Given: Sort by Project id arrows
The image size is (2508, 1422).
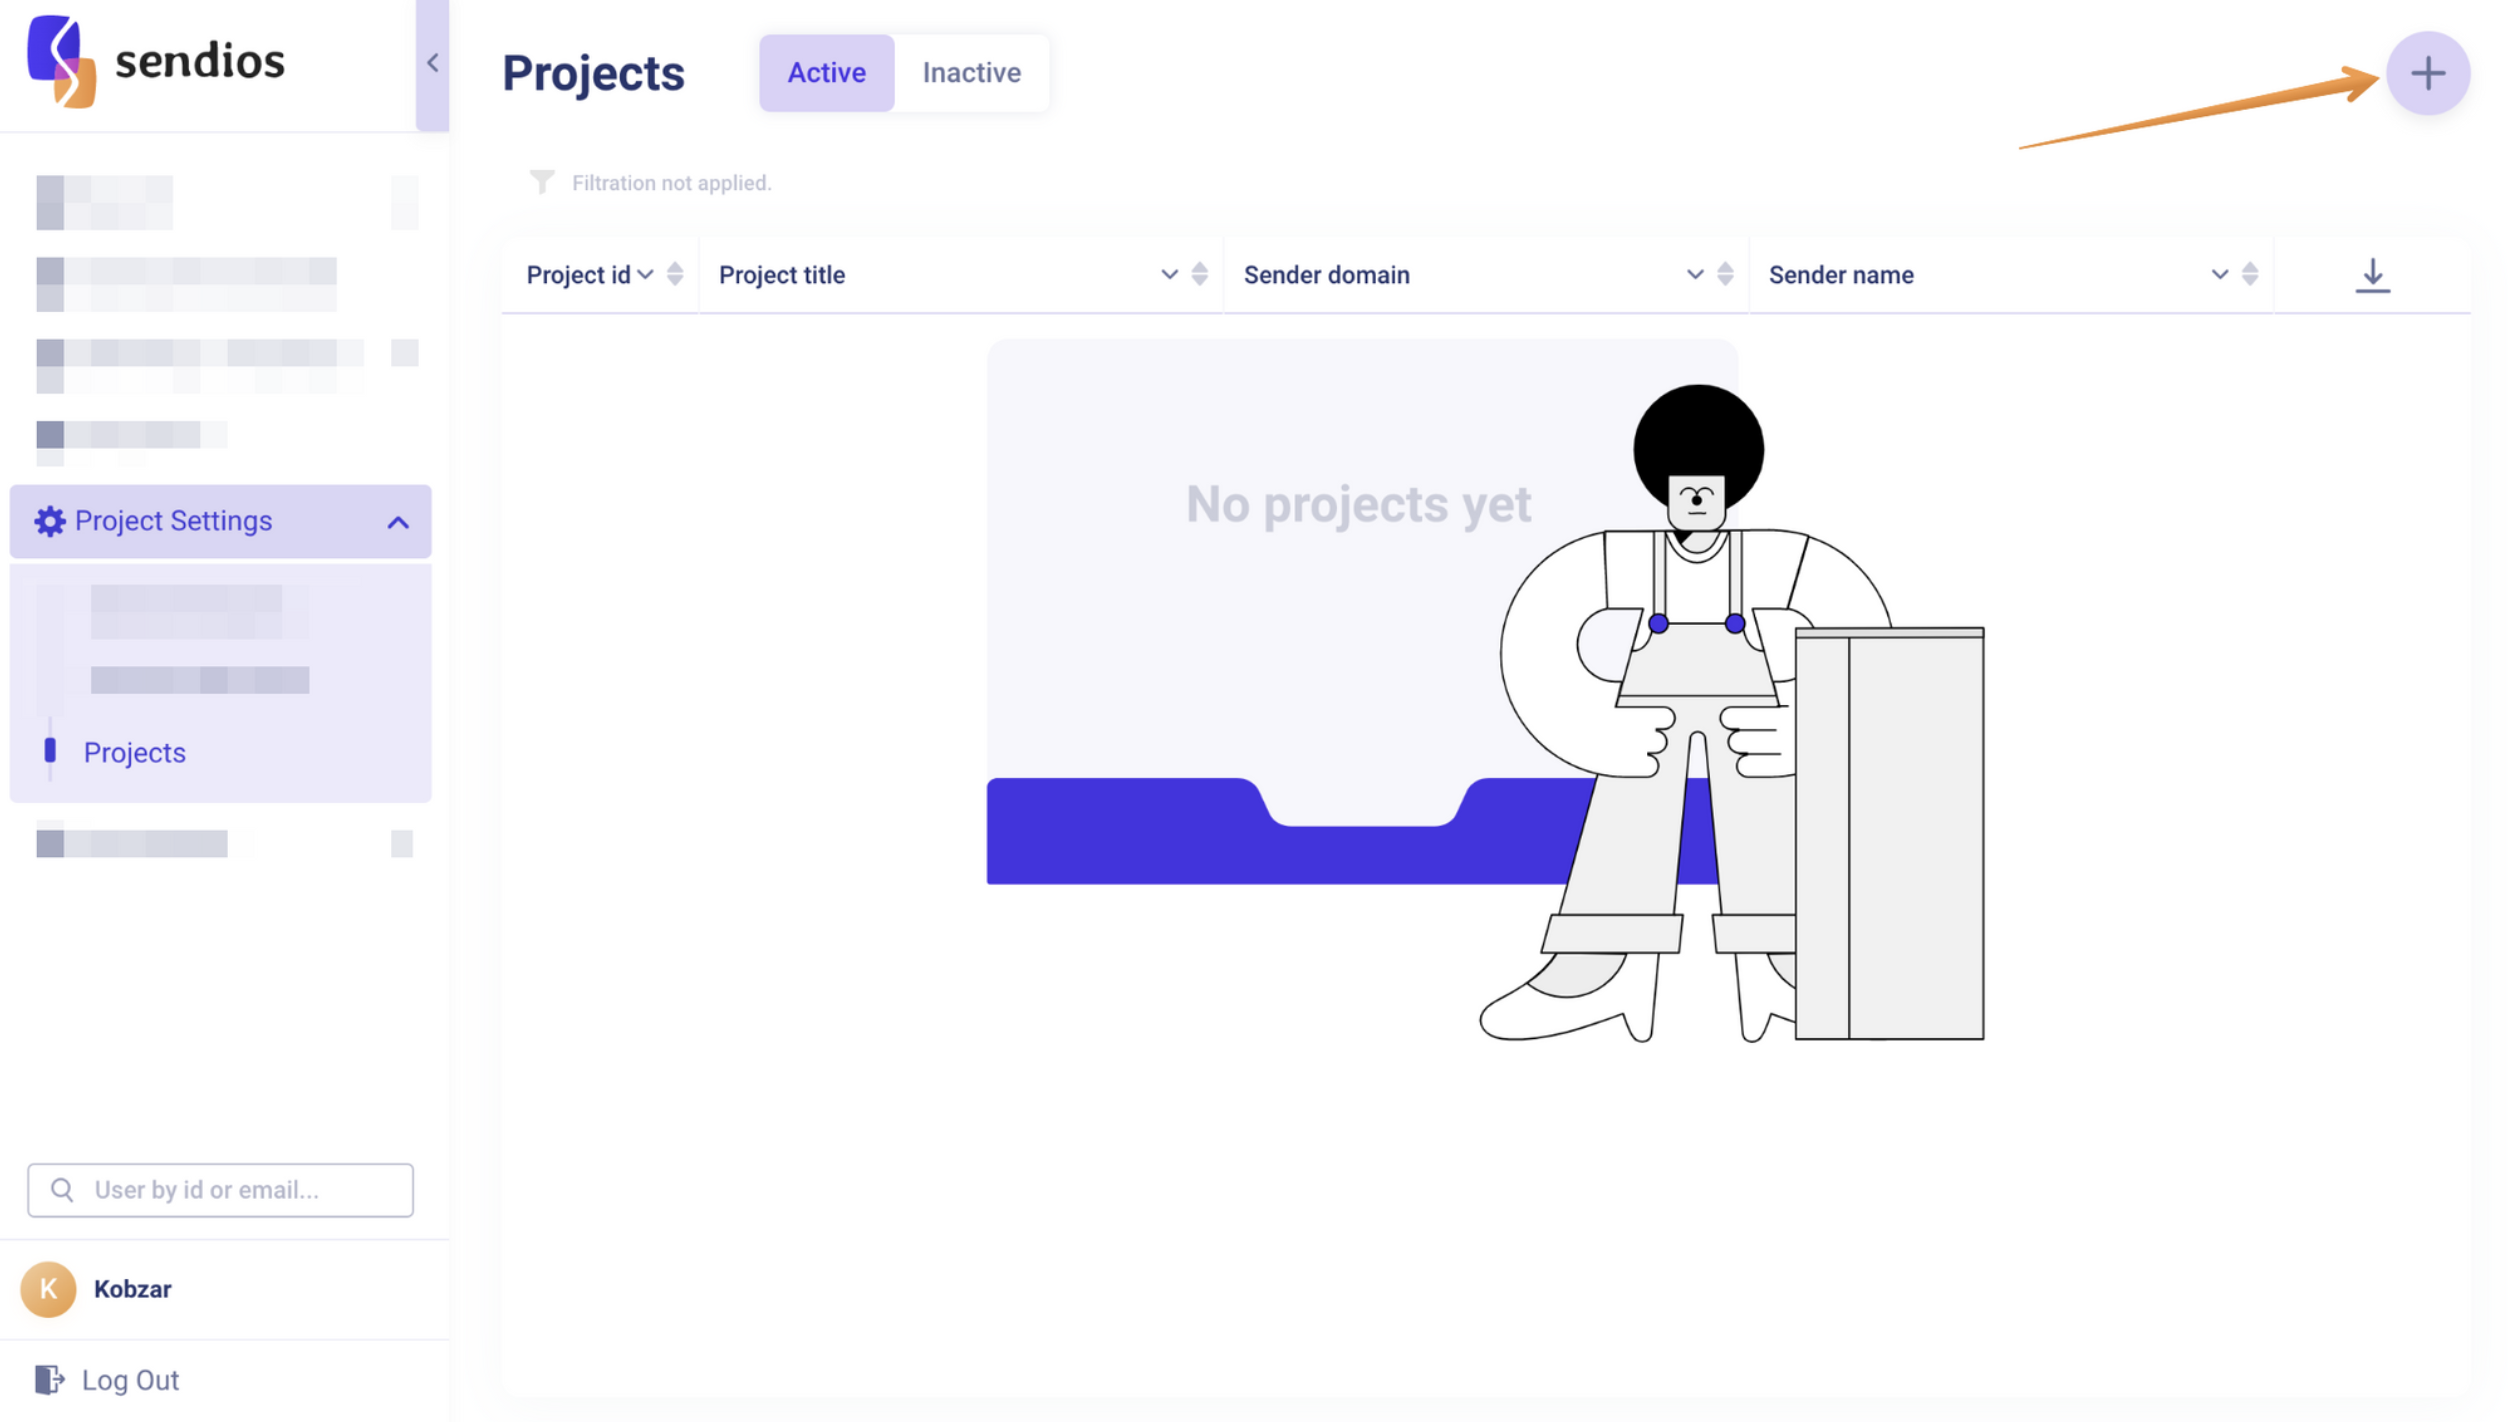Looking at the screenshot, I should click(675, 274).
